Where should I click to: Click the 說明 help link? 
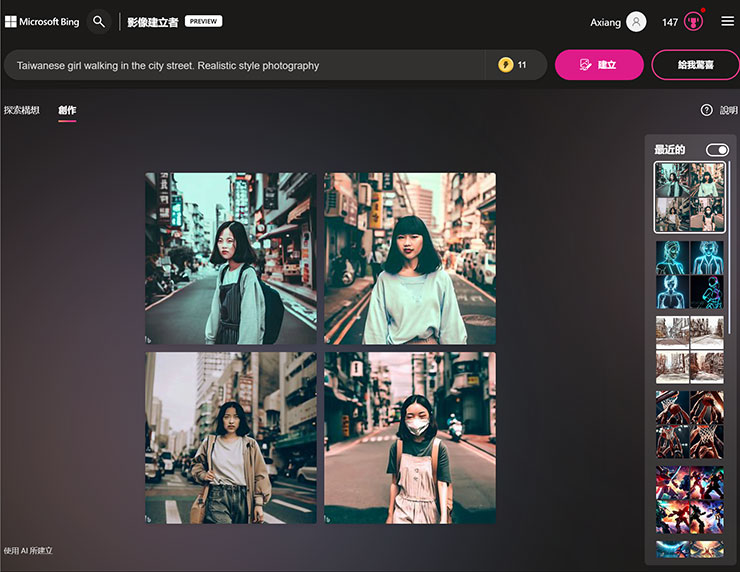pyautogui.click(x=728, y=110)
